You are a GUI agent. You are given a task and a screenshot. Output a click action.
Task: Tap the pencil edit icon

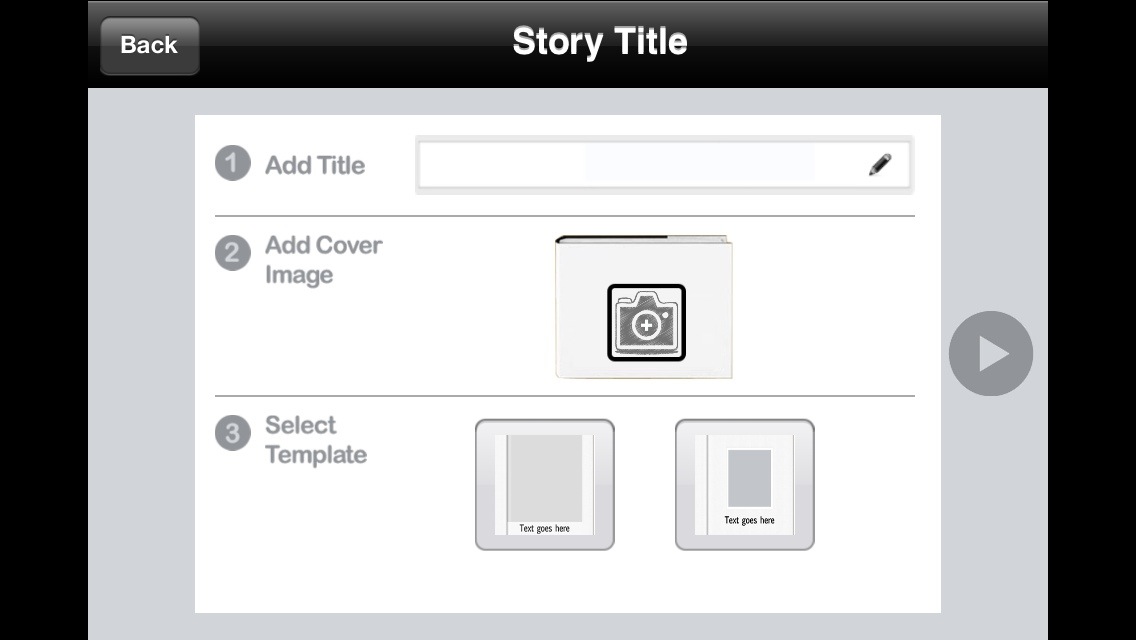click(x=880, y=165)
